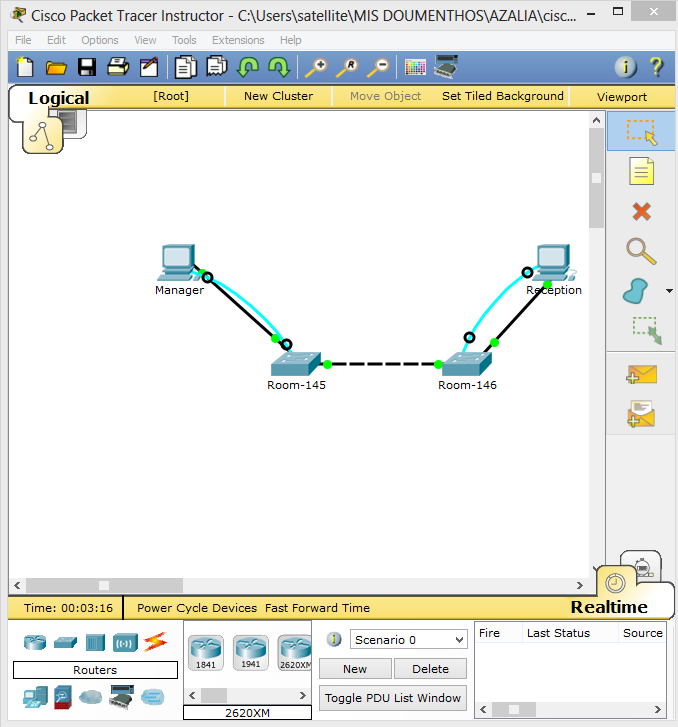678x727 pixels.
Task: Open the File menu
Action: pos(23,40)
